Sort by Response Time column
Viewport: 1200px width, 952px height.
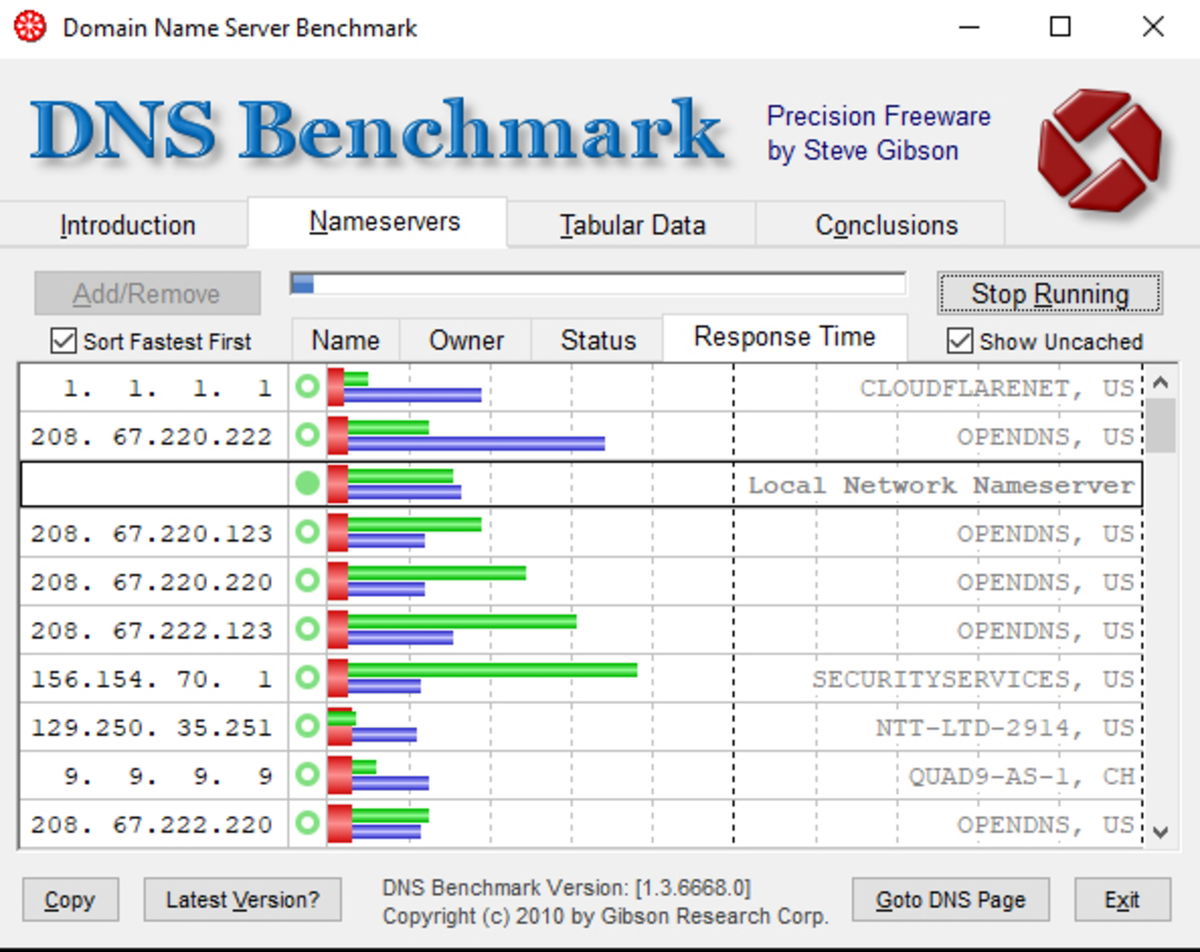coord(785,336)
